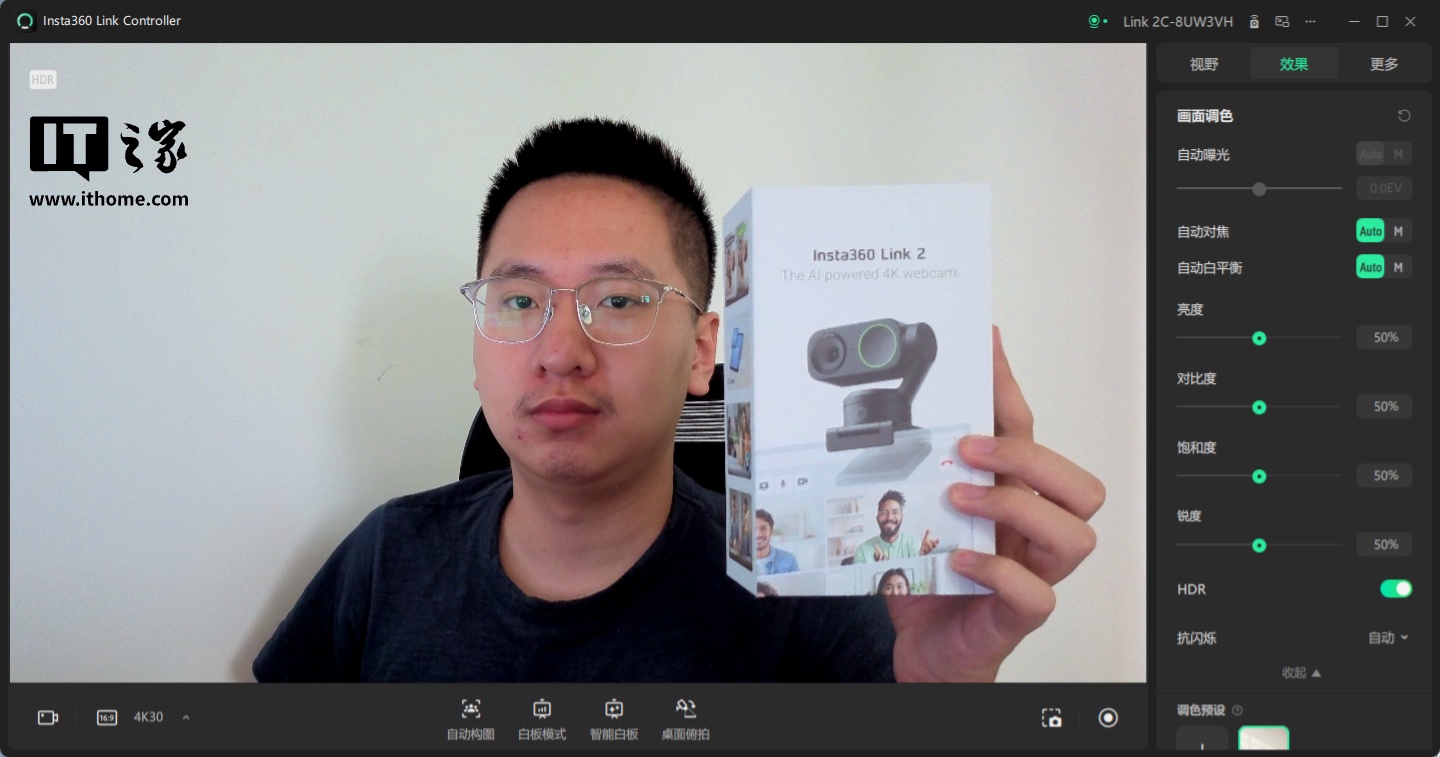Start recording with the record button
1440x757 pixels.
pyautogui.click(x=1108, y=717)
